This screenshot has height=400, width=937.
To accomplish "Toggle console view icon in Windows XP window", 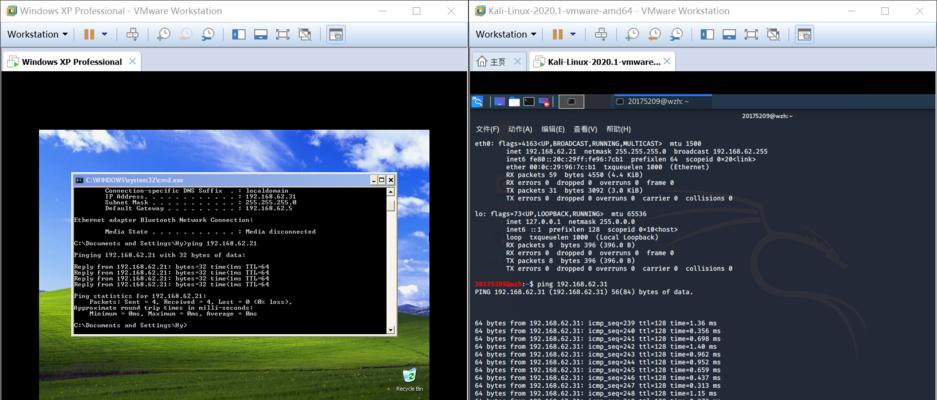I will point(336,34).
